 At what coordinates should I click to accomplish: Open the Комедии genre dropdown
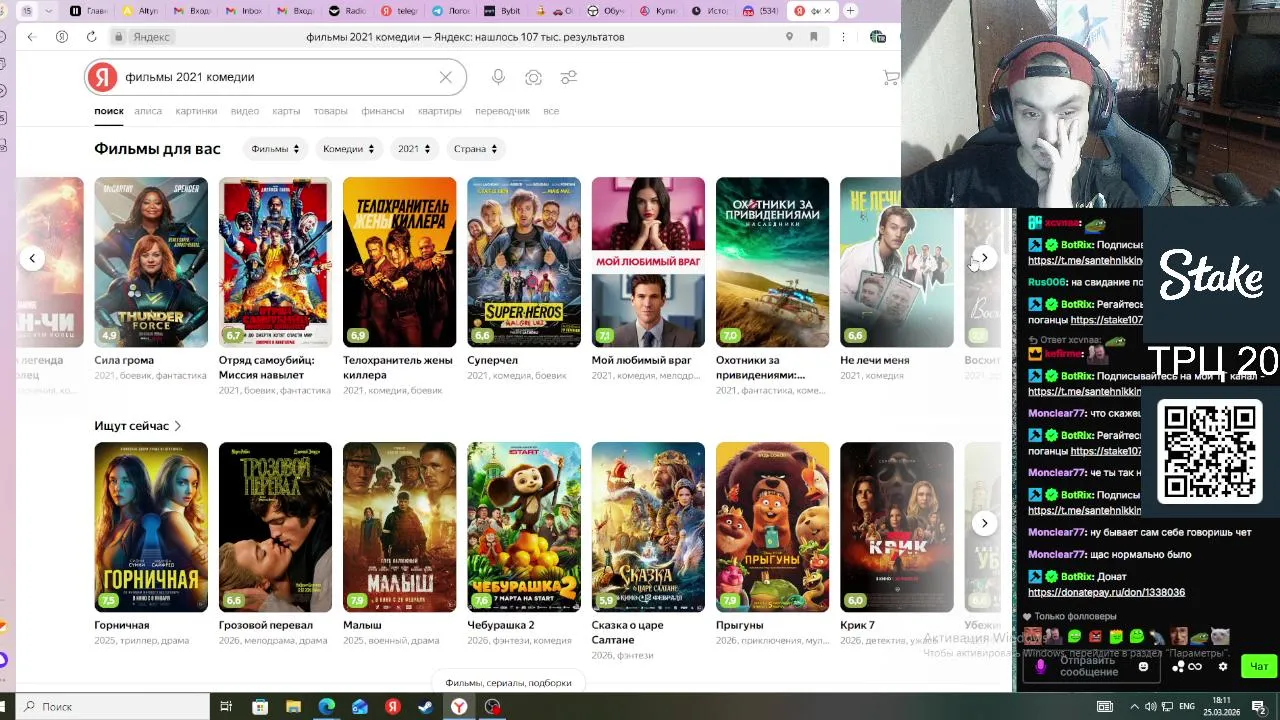point(348,149)
